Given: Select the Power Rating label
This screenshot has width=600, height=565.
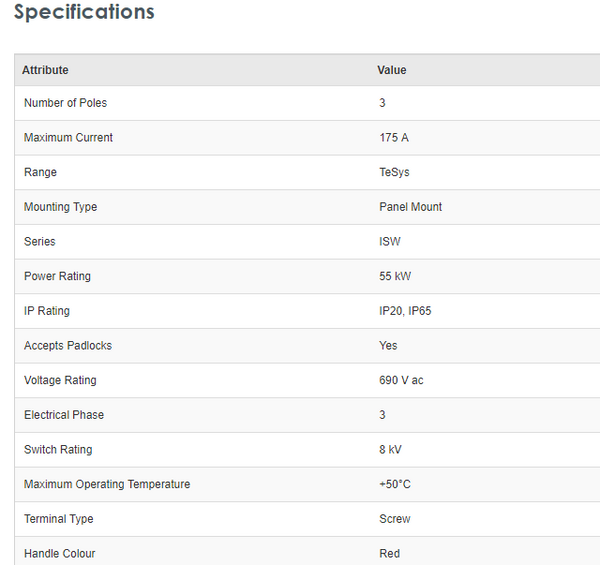Looking at the screenshot, I should pyautogui.click(x=57, y=276).
